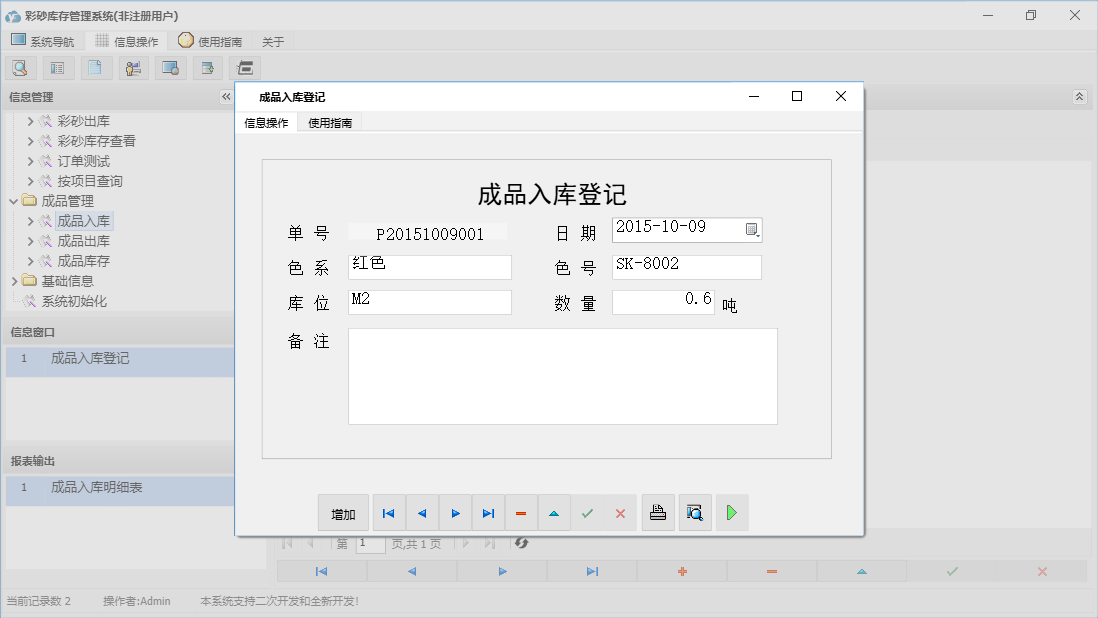Open the 日期 calendar date picker

point(753,230)
